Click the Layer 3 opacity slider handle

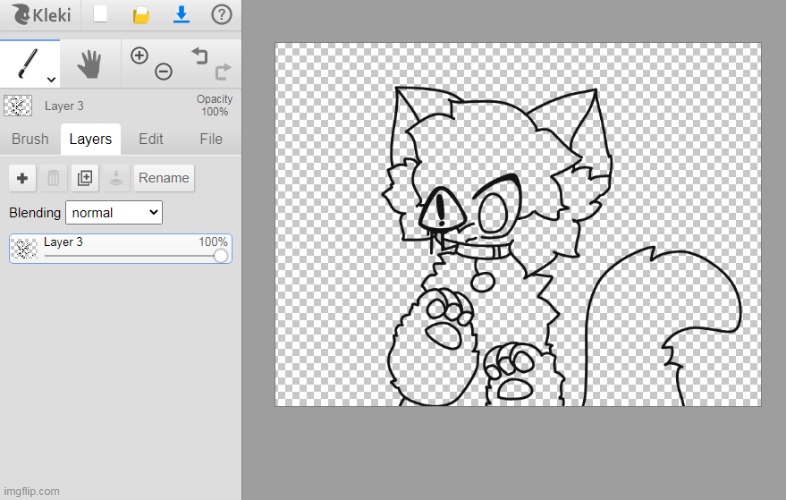[x=221, y=256]
